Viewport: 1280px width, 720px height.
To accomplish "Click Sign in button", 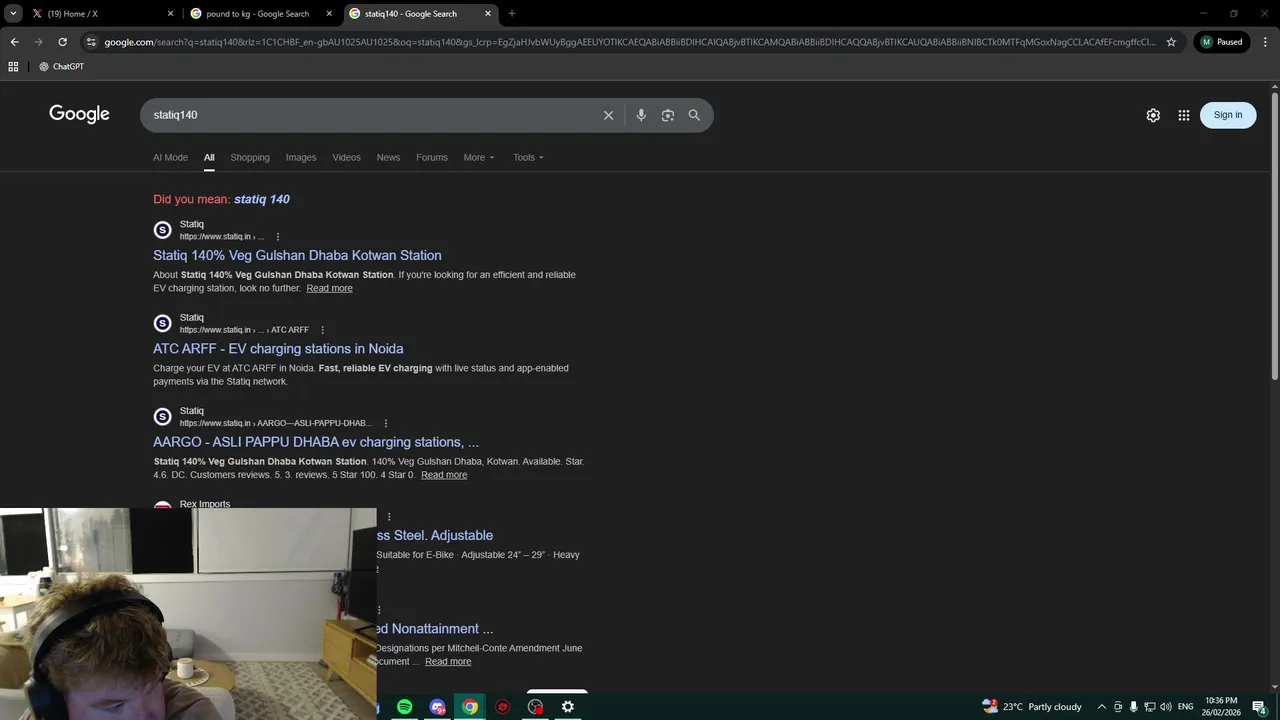I will (x=1228, y=115).
